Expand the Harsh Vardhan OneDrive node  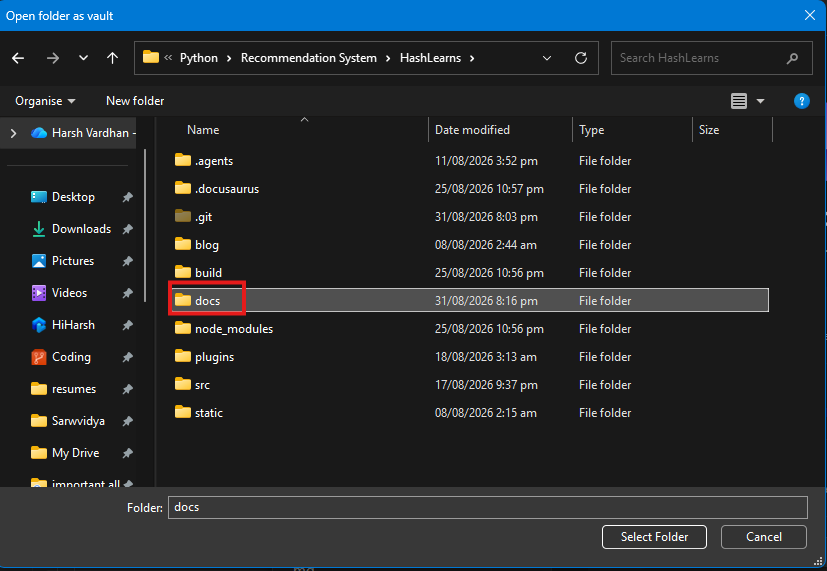(13, 133)
